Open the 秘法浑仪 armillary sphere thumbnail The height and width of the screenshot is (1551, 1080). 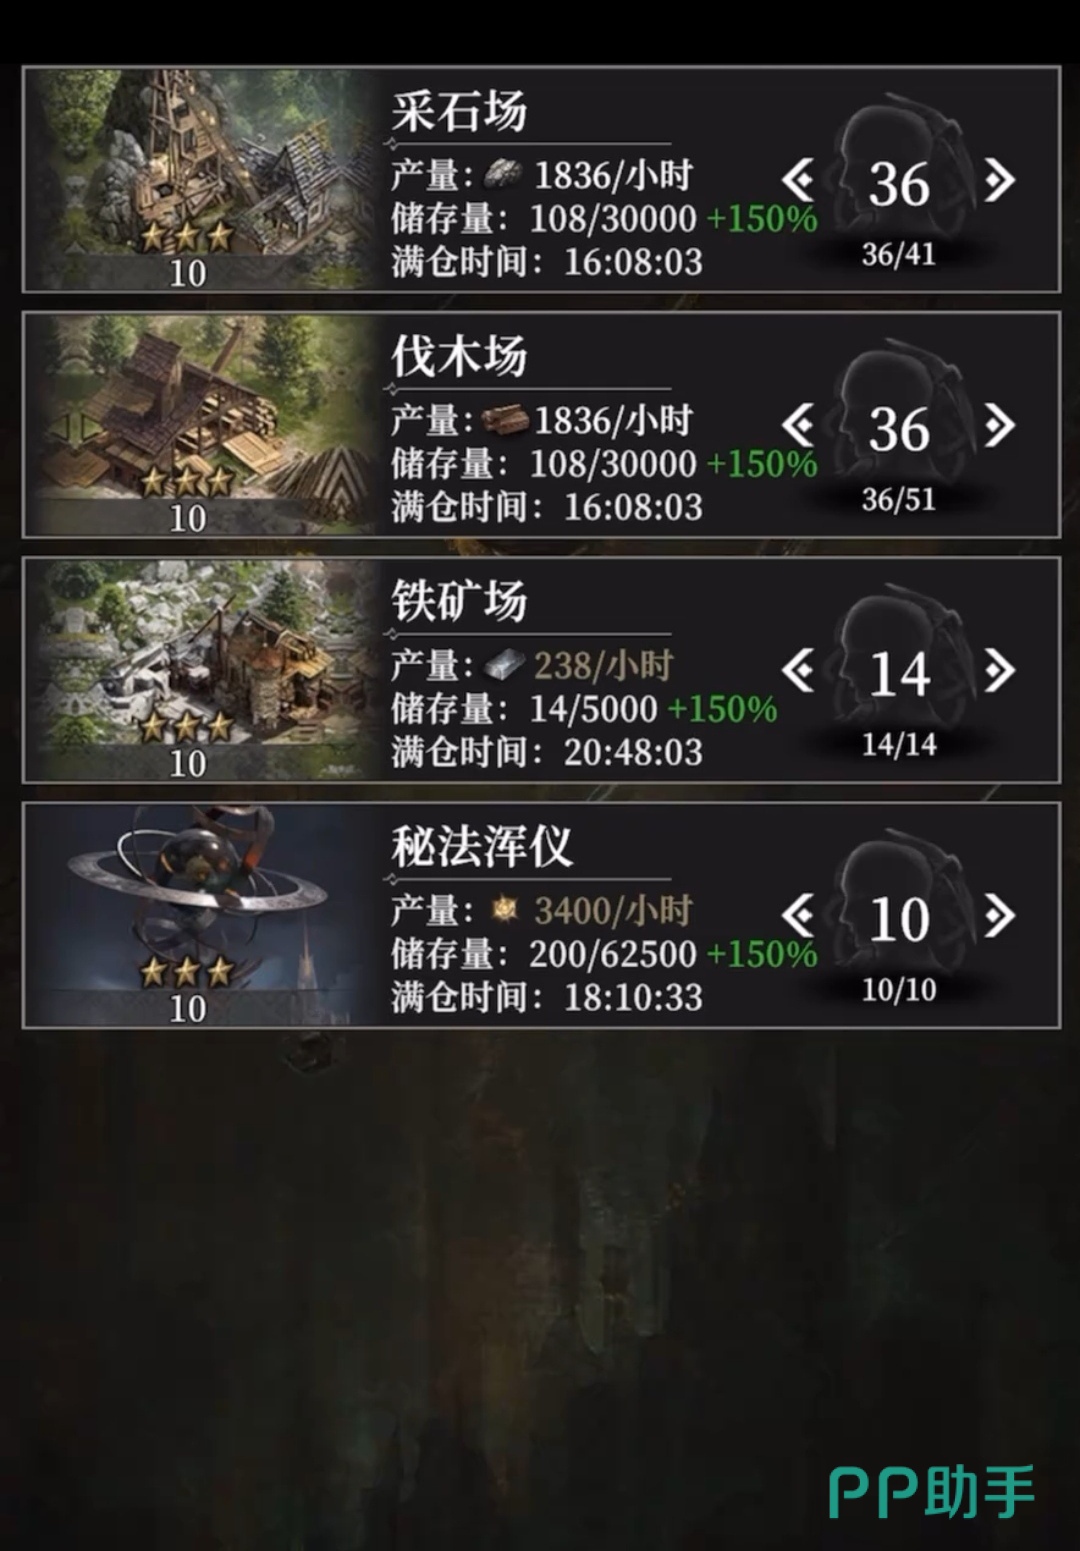200,915
